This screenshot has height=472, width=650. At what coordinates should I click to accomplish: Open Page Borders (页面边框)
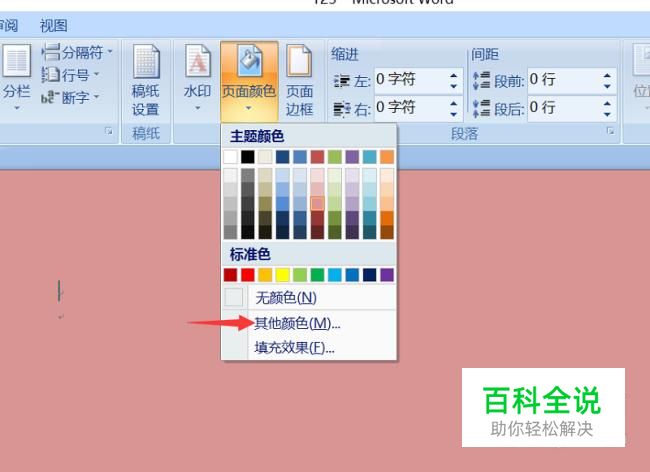[299, 81]
